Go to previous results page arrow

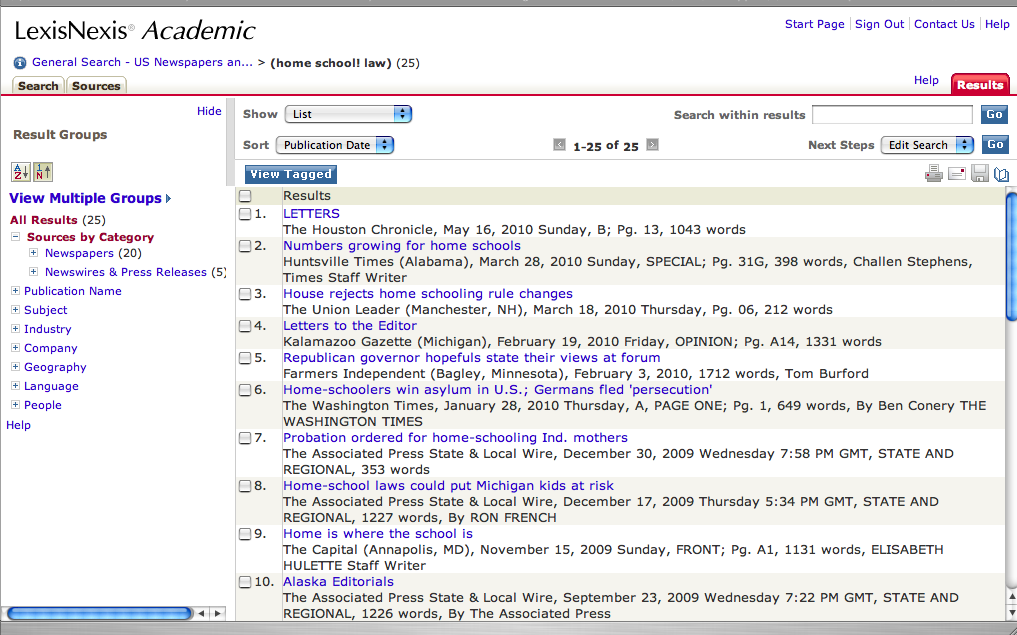pyautogui.click(x=559, y=145)
